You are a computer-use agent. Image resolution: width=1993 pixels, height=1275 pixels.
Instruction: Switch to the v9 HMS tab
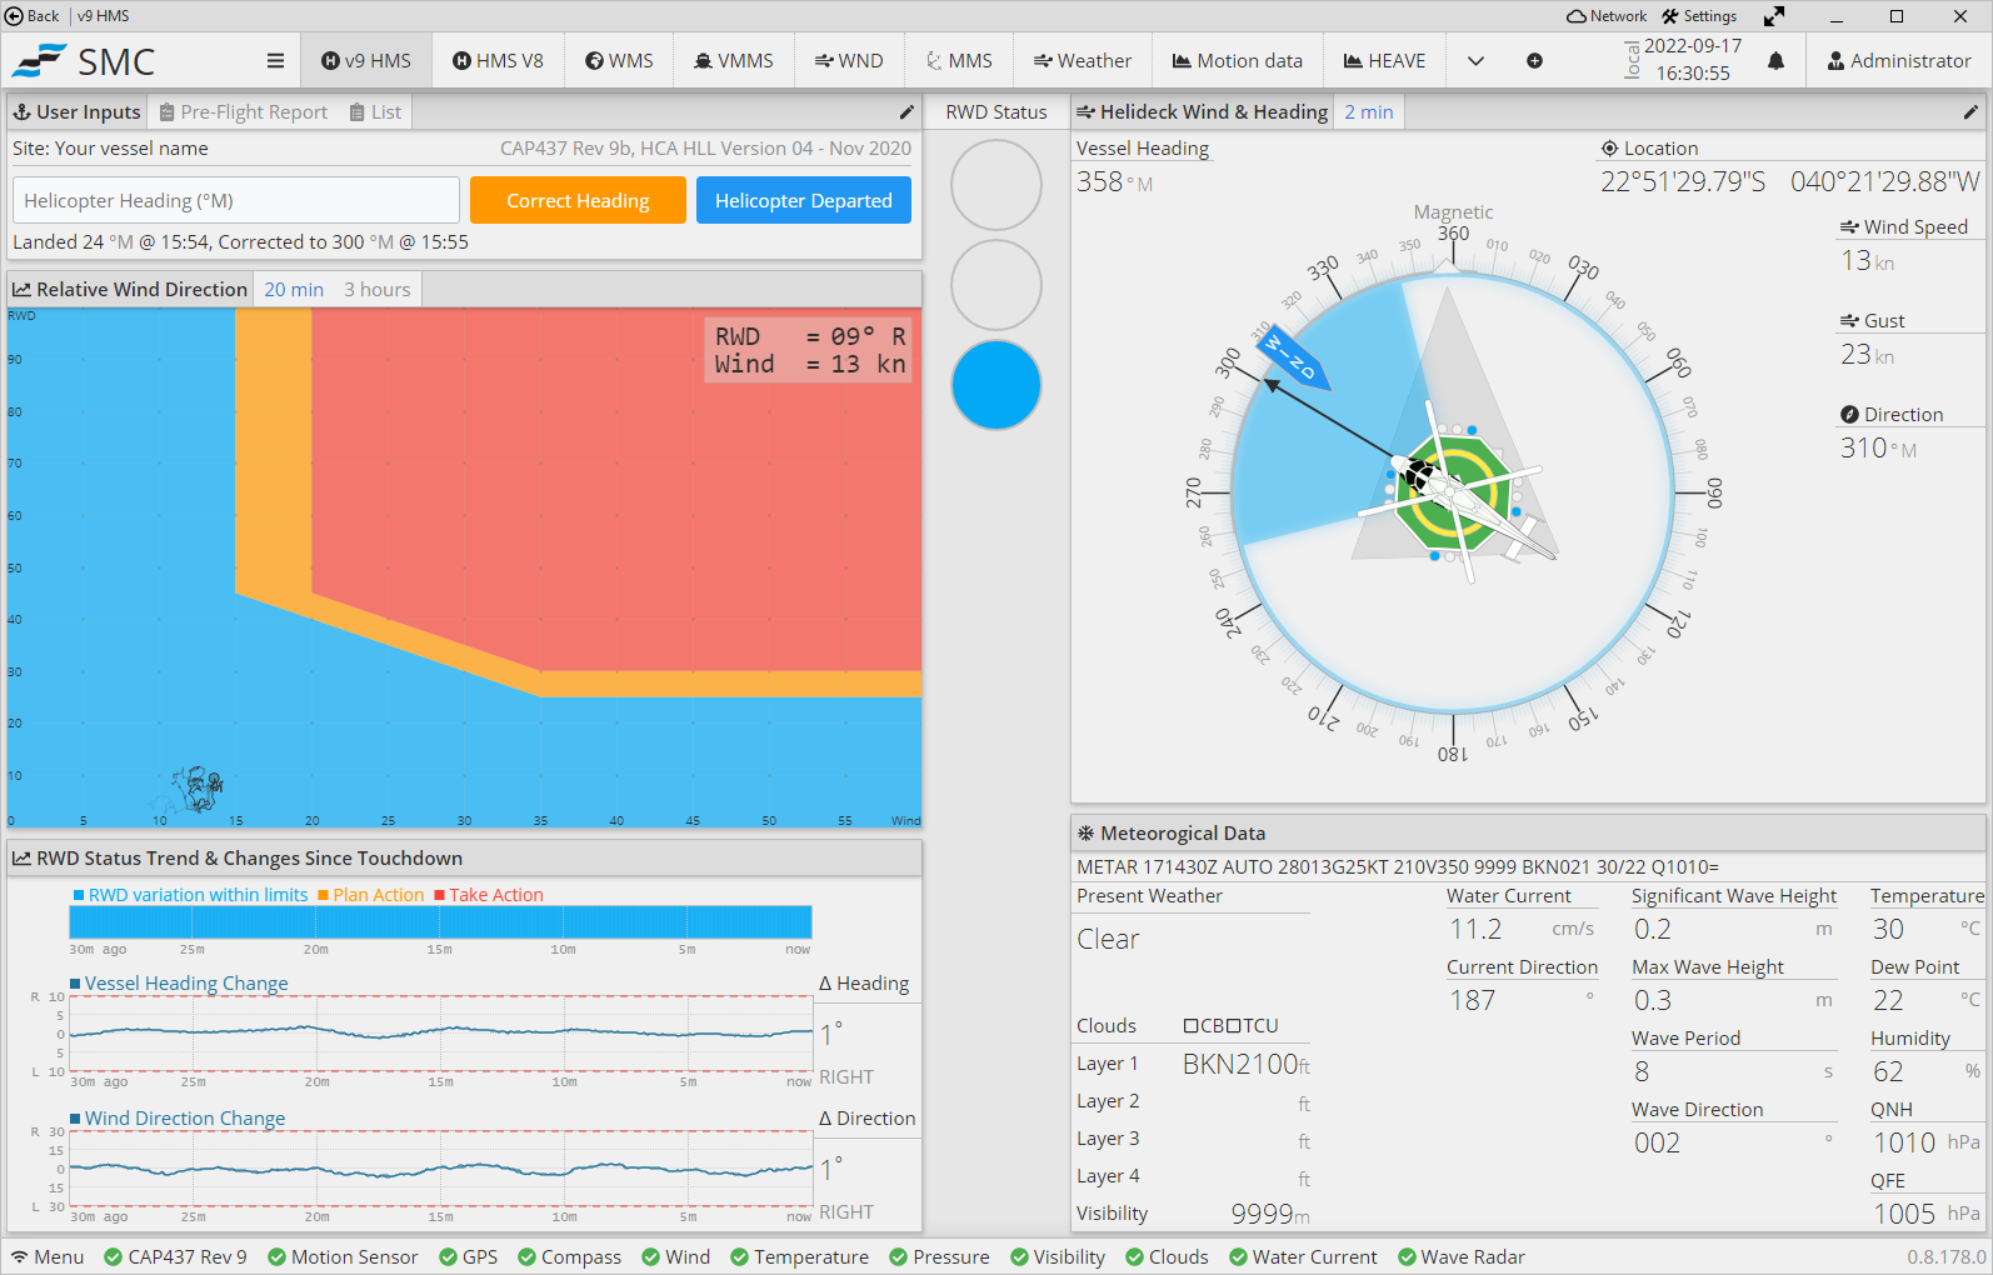[366, 61]
